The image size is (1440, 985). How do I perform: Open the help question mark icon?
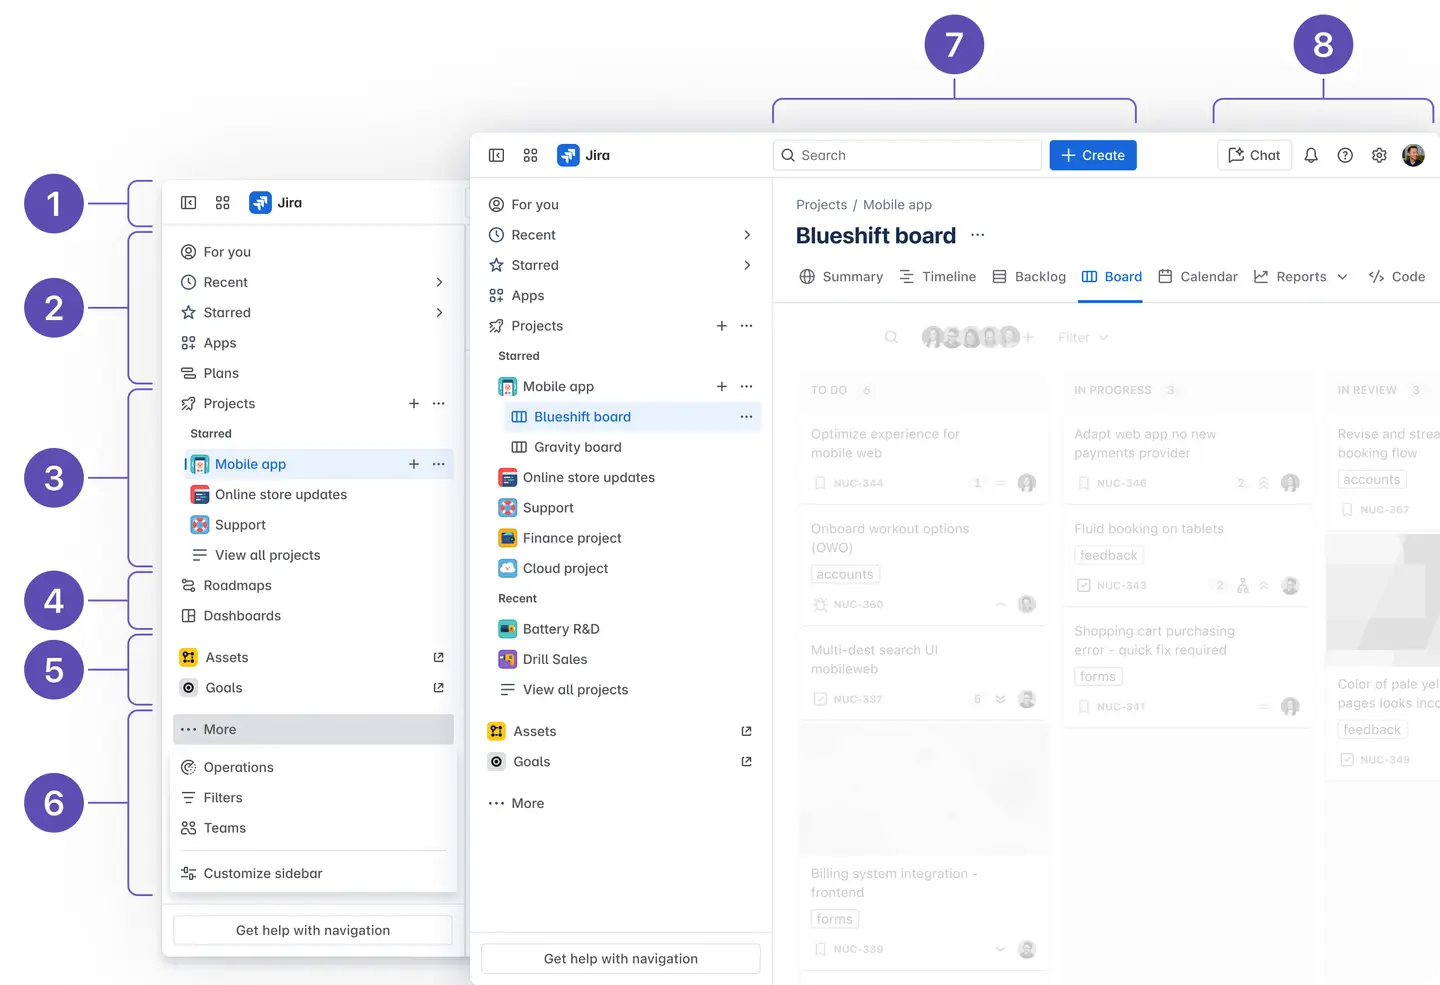pos(1345,155)
